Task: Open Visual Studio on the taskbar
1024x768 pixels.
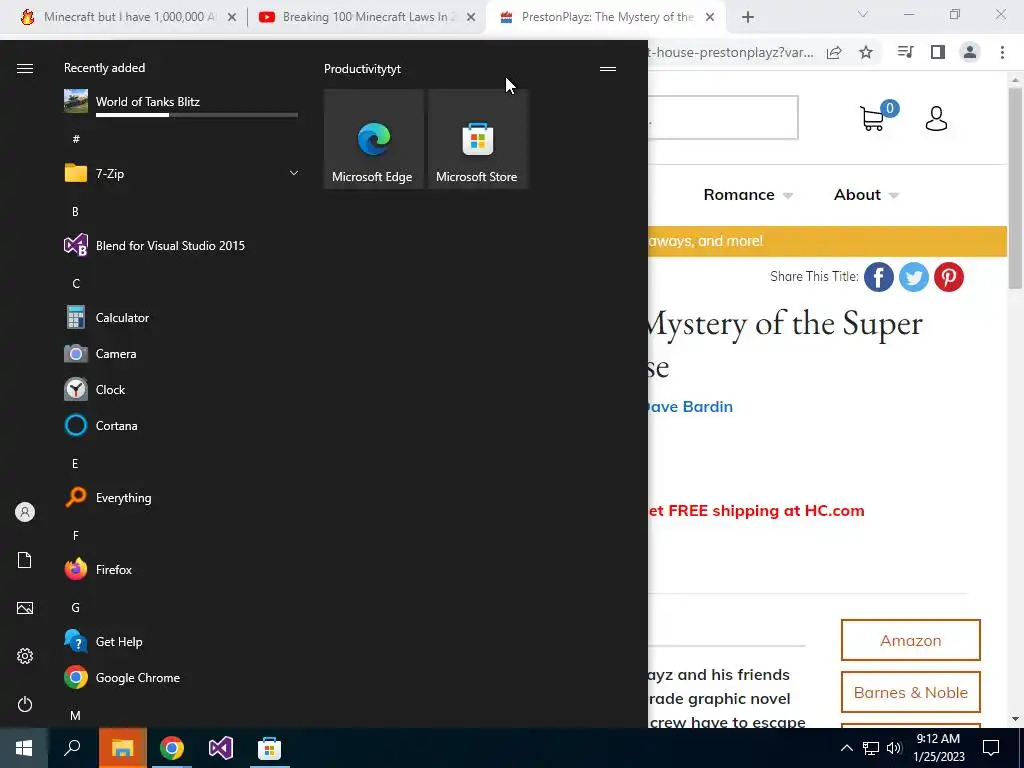Action: [221, 748]
